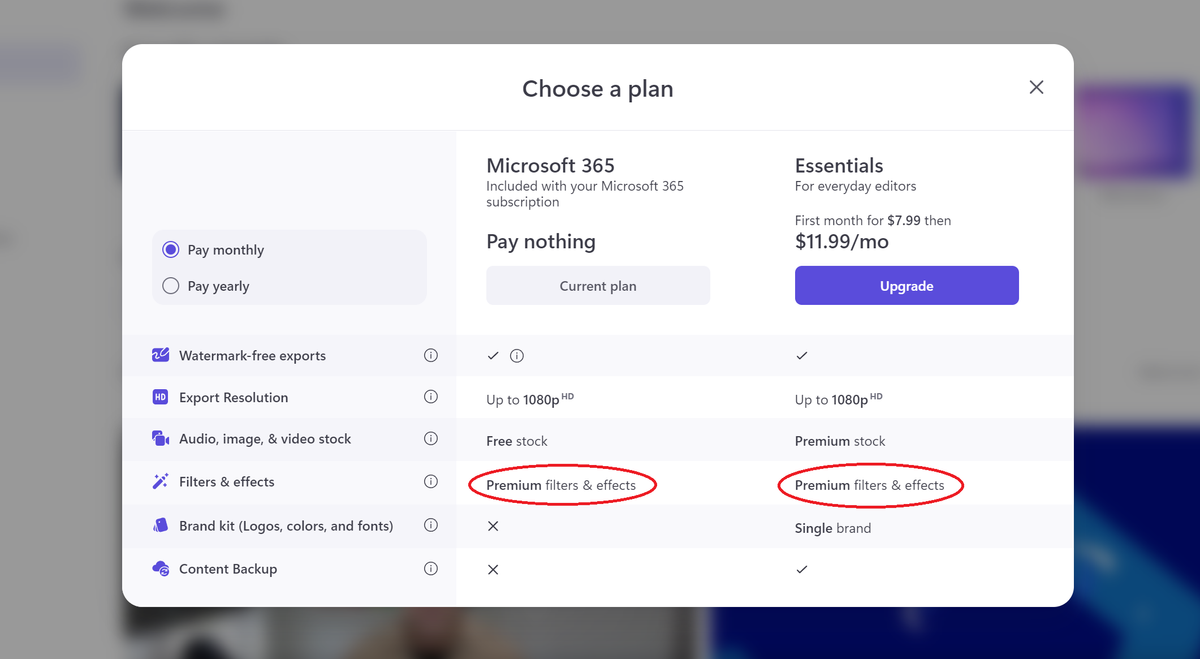The image size is (1200, 659).
Task: Click the Current plan button
Action: pyautogui.click(x=598, y=285)
